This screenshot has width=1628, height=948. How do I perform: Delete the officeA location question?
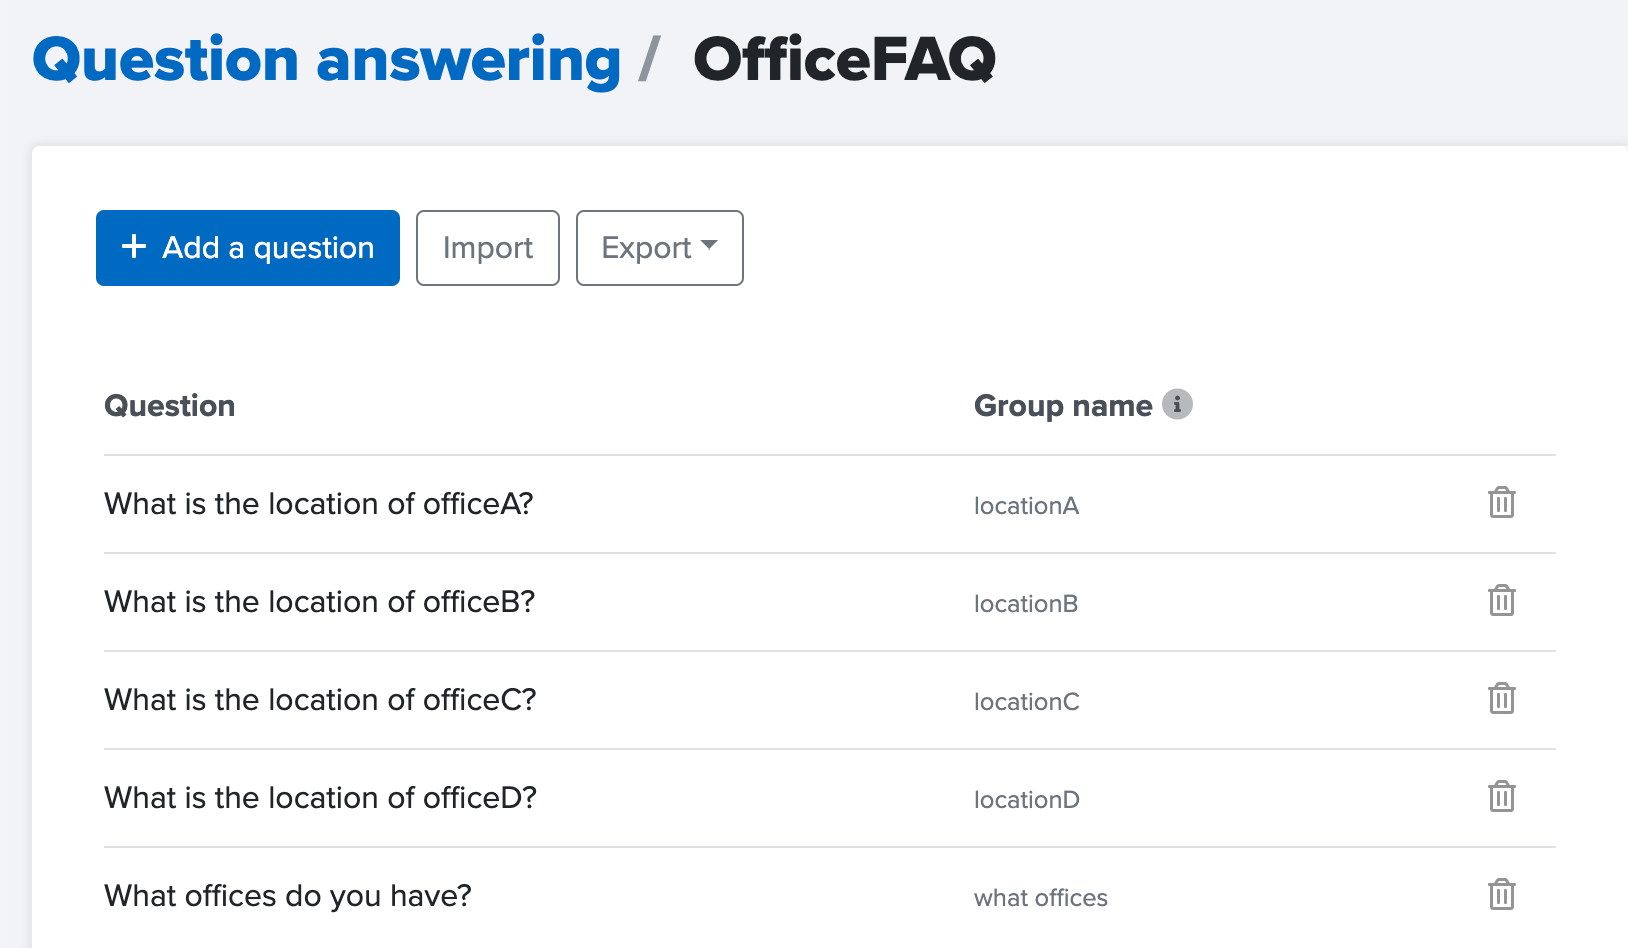[x=1501, y=502]
